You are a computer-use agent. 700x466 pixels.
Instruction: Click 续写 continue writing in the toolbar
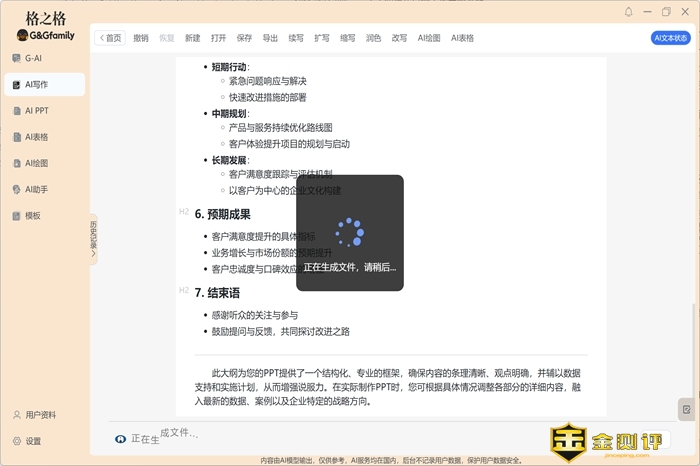click(296, 38)
